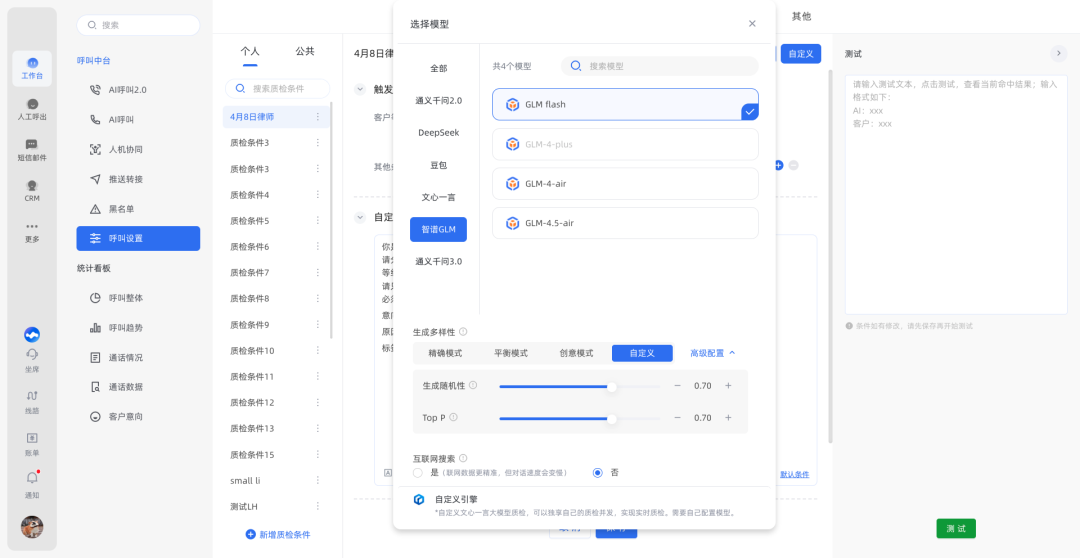This screenshot has height=558, width=1080.
Task: Open options dots for 质检条件10
Action: [x=318, y=351]
